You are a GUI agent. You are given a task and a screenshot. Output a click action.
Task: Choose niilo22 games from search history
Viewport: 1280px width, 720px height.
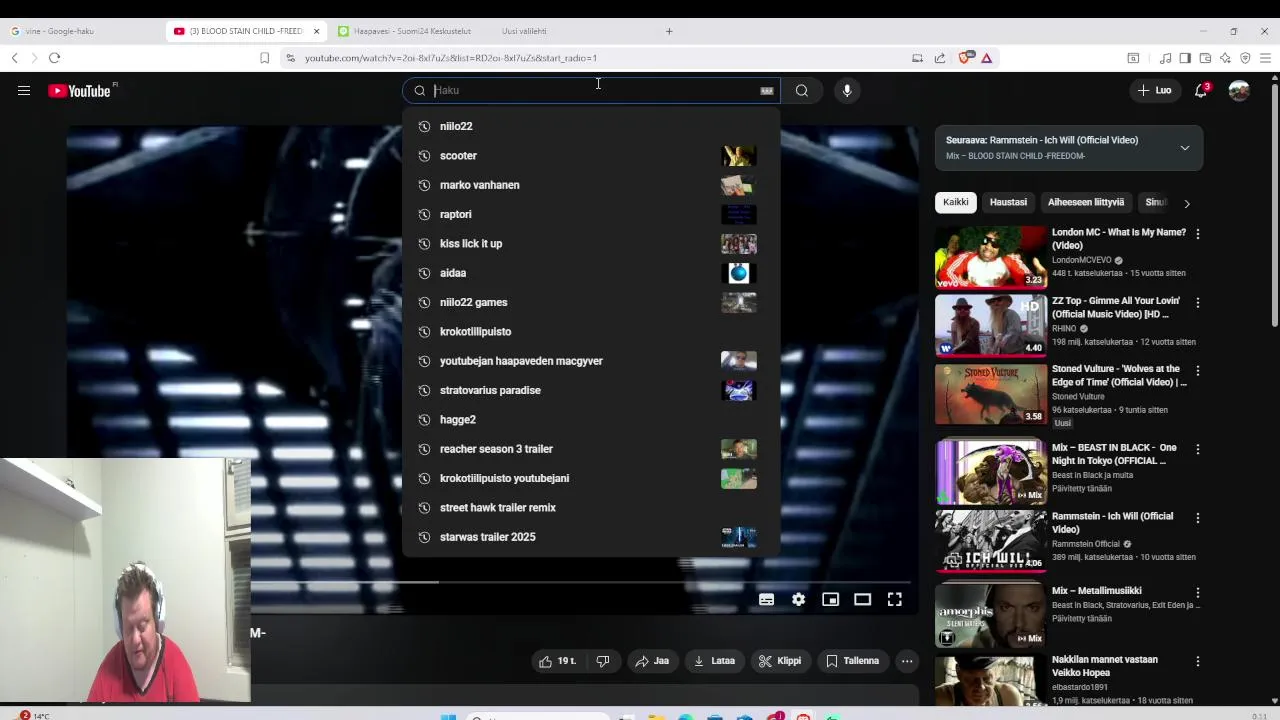591,302
